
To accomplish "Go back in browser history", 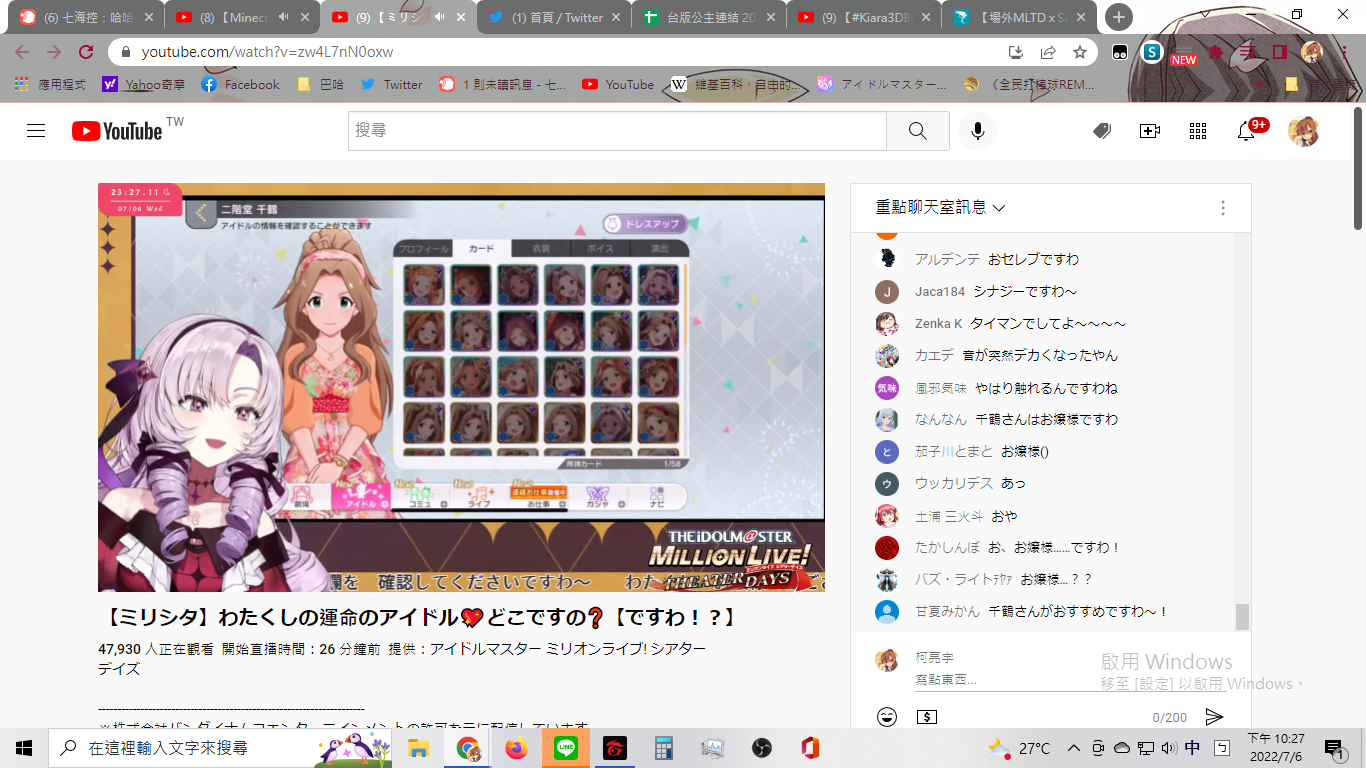I will tap(22, 52).
